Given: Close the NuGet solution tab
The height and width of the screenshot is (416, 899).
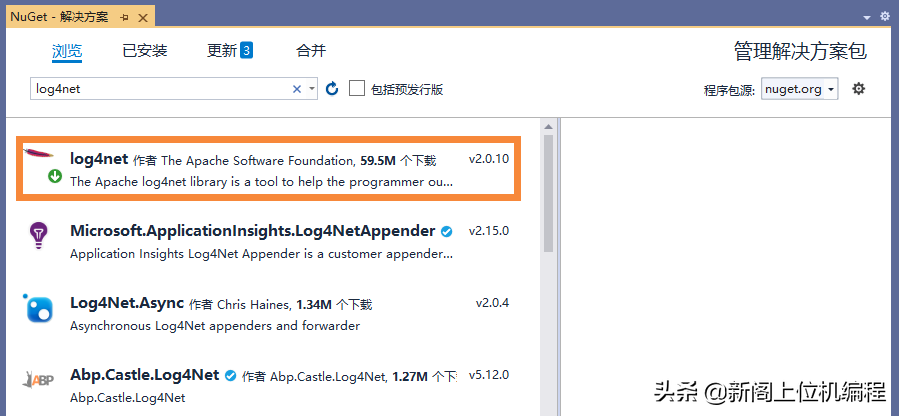Looking at the screenshot, I should (x=143, y=18).
